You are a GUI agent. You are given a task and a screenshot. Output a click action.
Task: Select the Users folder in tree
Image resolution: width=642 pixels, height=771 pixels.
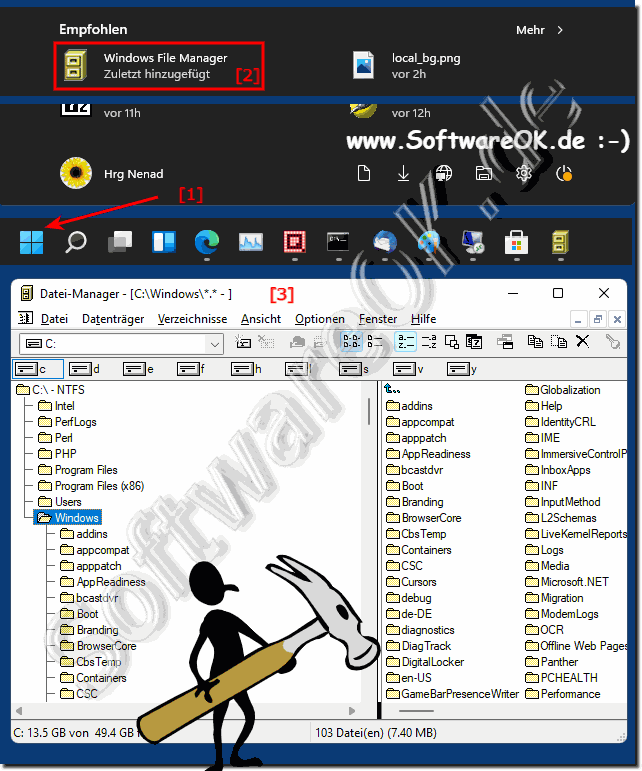tap(60, 502)
